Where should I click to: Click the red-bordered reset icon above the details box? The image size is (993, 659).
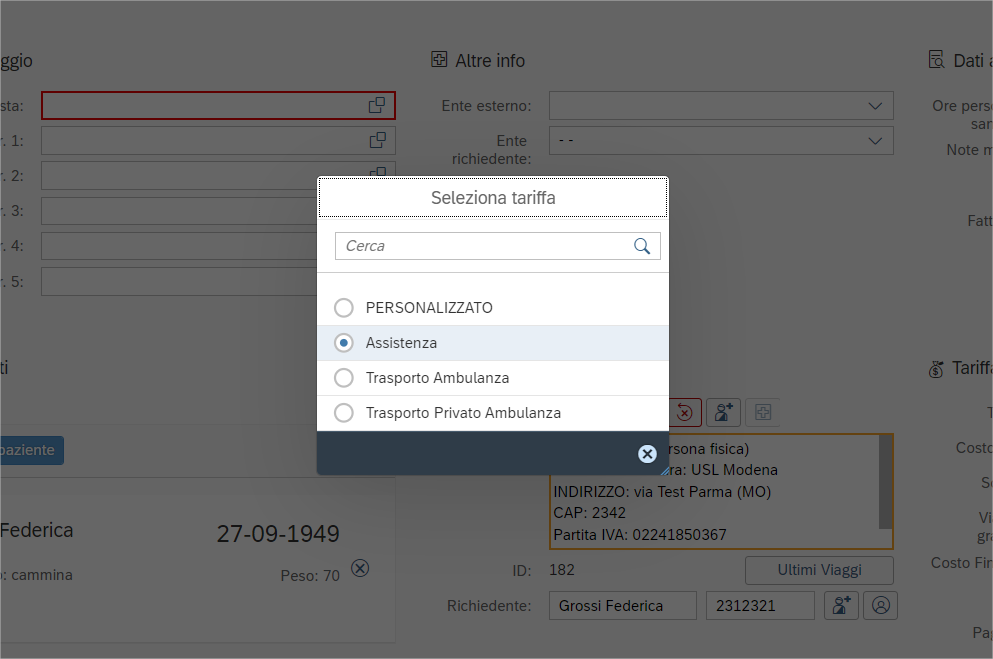[684, 412]
